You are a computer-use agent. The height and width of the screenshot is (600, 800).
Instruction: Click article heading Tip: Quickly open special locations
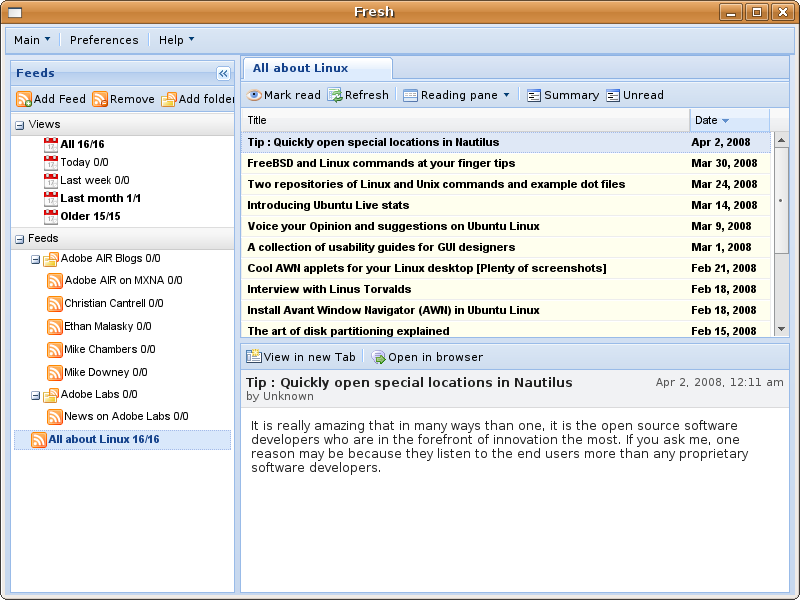tap(409, 383)
